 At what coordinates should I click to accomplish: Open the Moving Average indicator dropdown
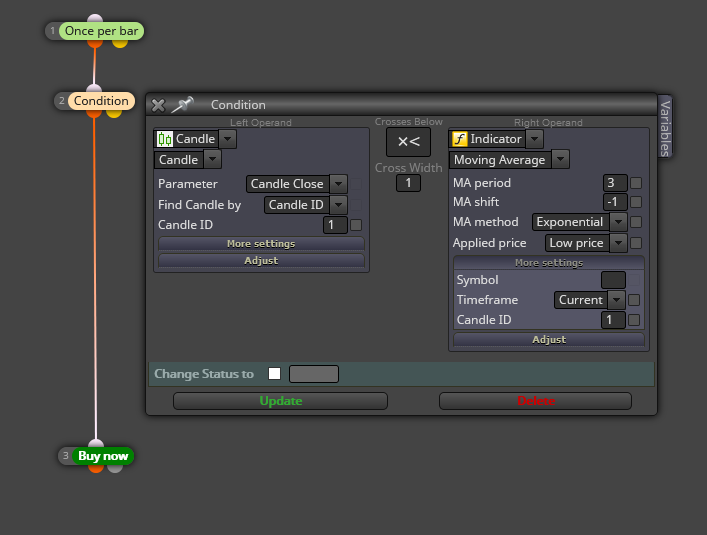(x=560, y=159)
